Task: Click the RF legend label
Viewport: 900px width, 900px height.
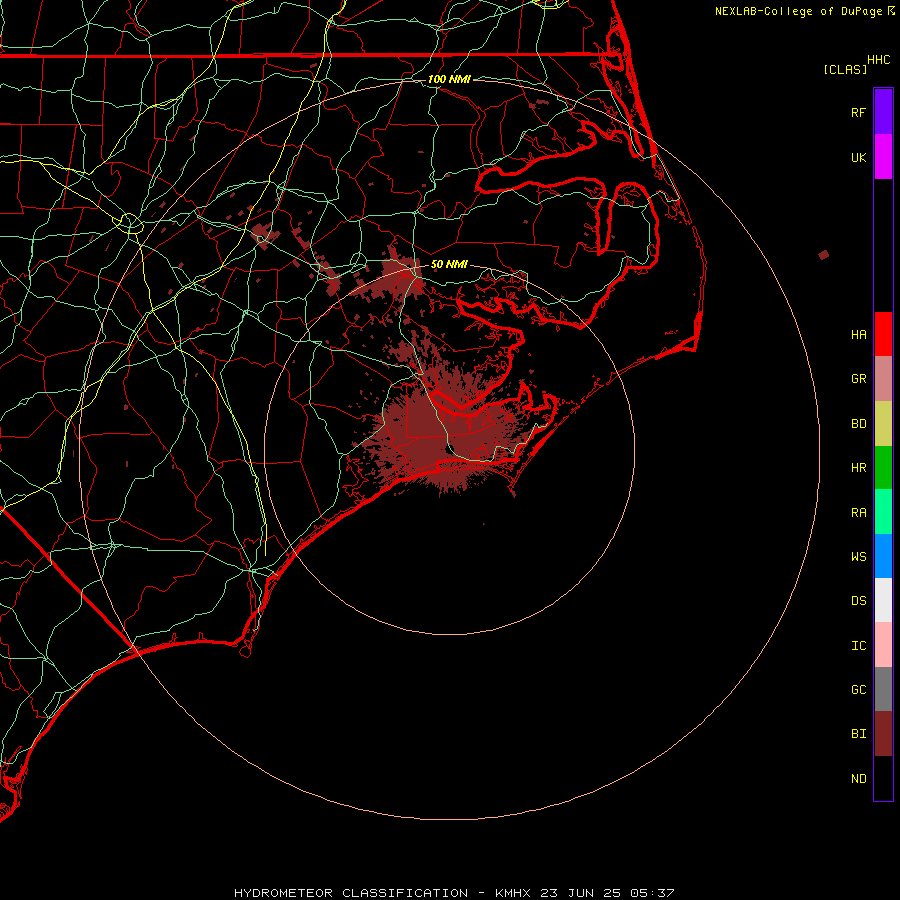Action: (x=858, y=112)
